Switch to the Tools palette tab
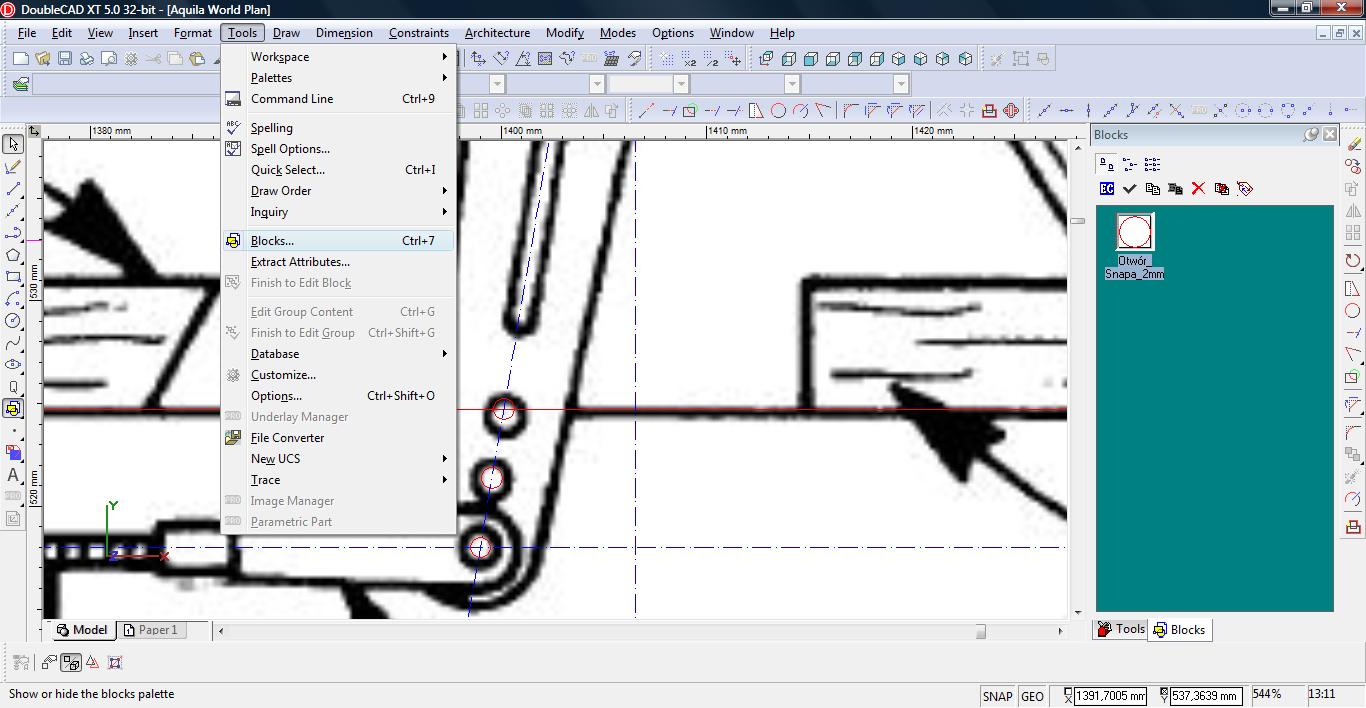Image resolution: width=1366 pixels, height=708 pixels. coord(1121,630)
